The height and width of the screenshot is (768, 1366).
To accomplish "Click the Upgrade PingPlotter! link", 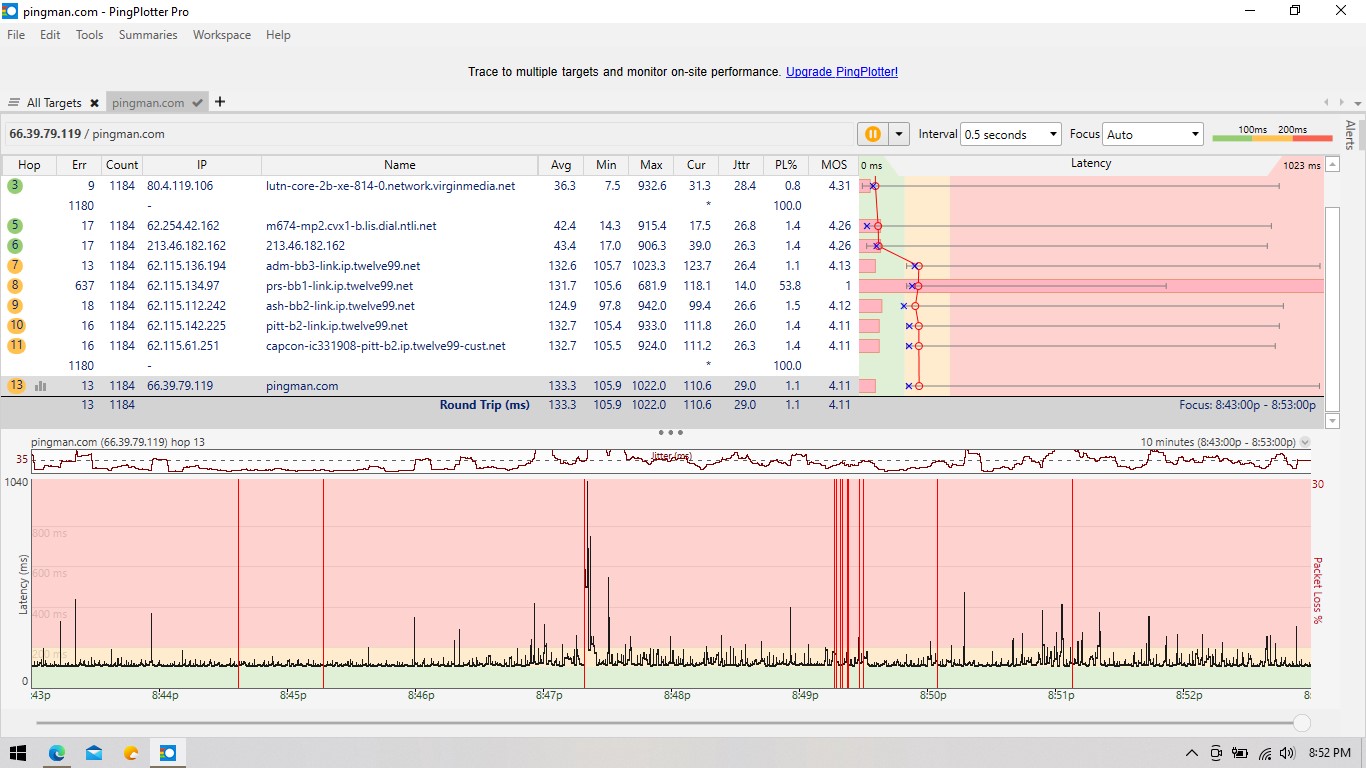I will (841, 72).
